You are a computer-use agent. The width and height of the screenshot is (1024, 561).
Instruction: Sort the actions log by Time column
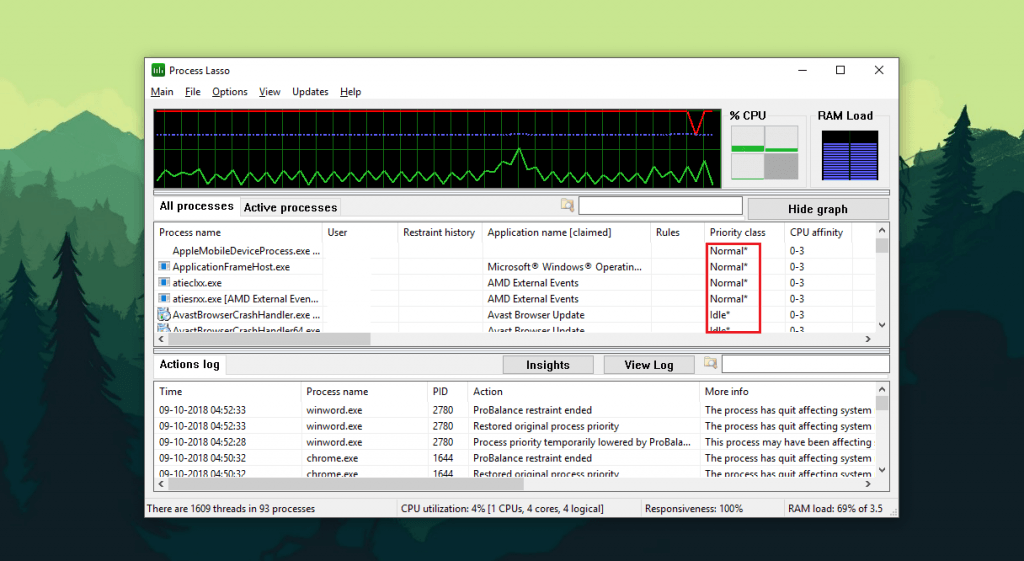[x=227, y=392]
